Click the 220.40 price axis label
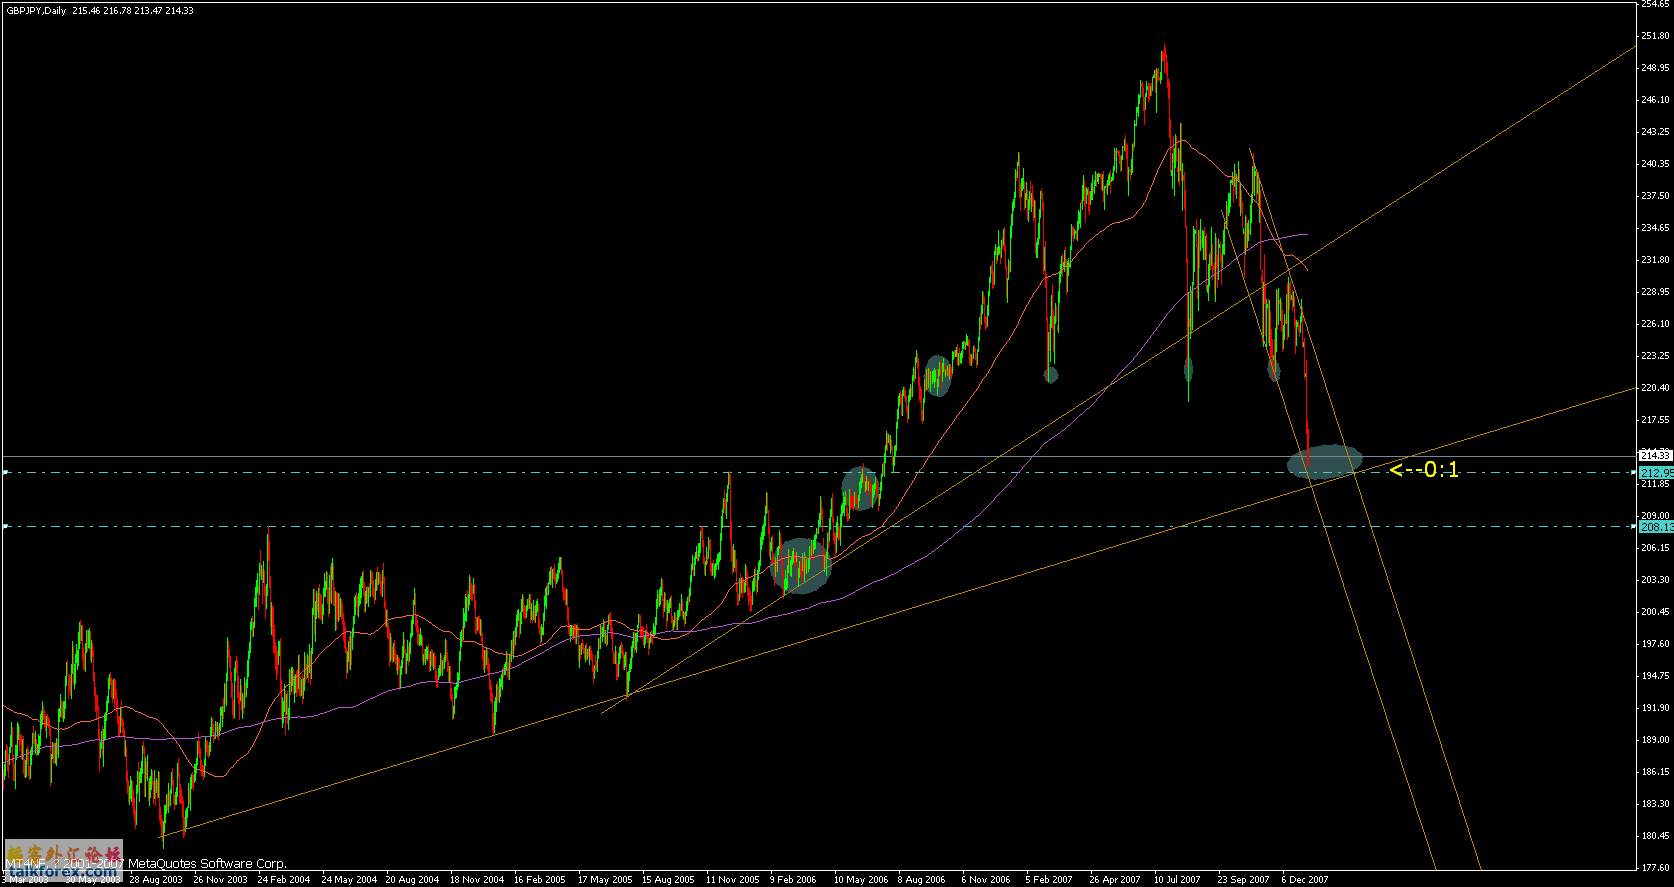 tap(1655, 388)
